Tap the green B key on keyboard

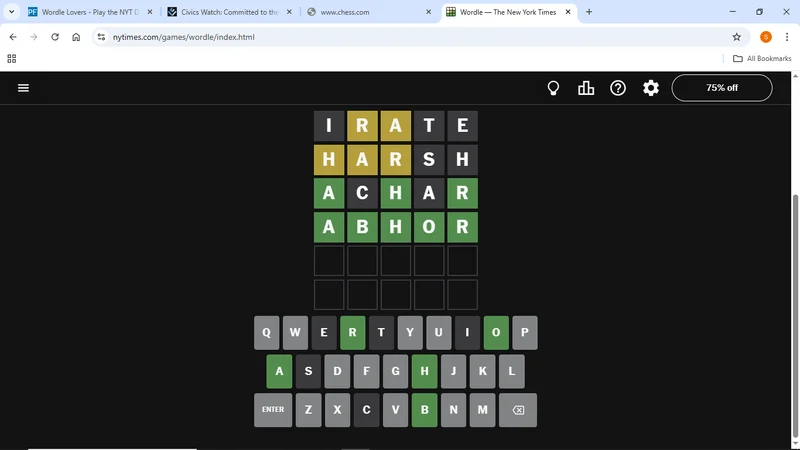424,410
